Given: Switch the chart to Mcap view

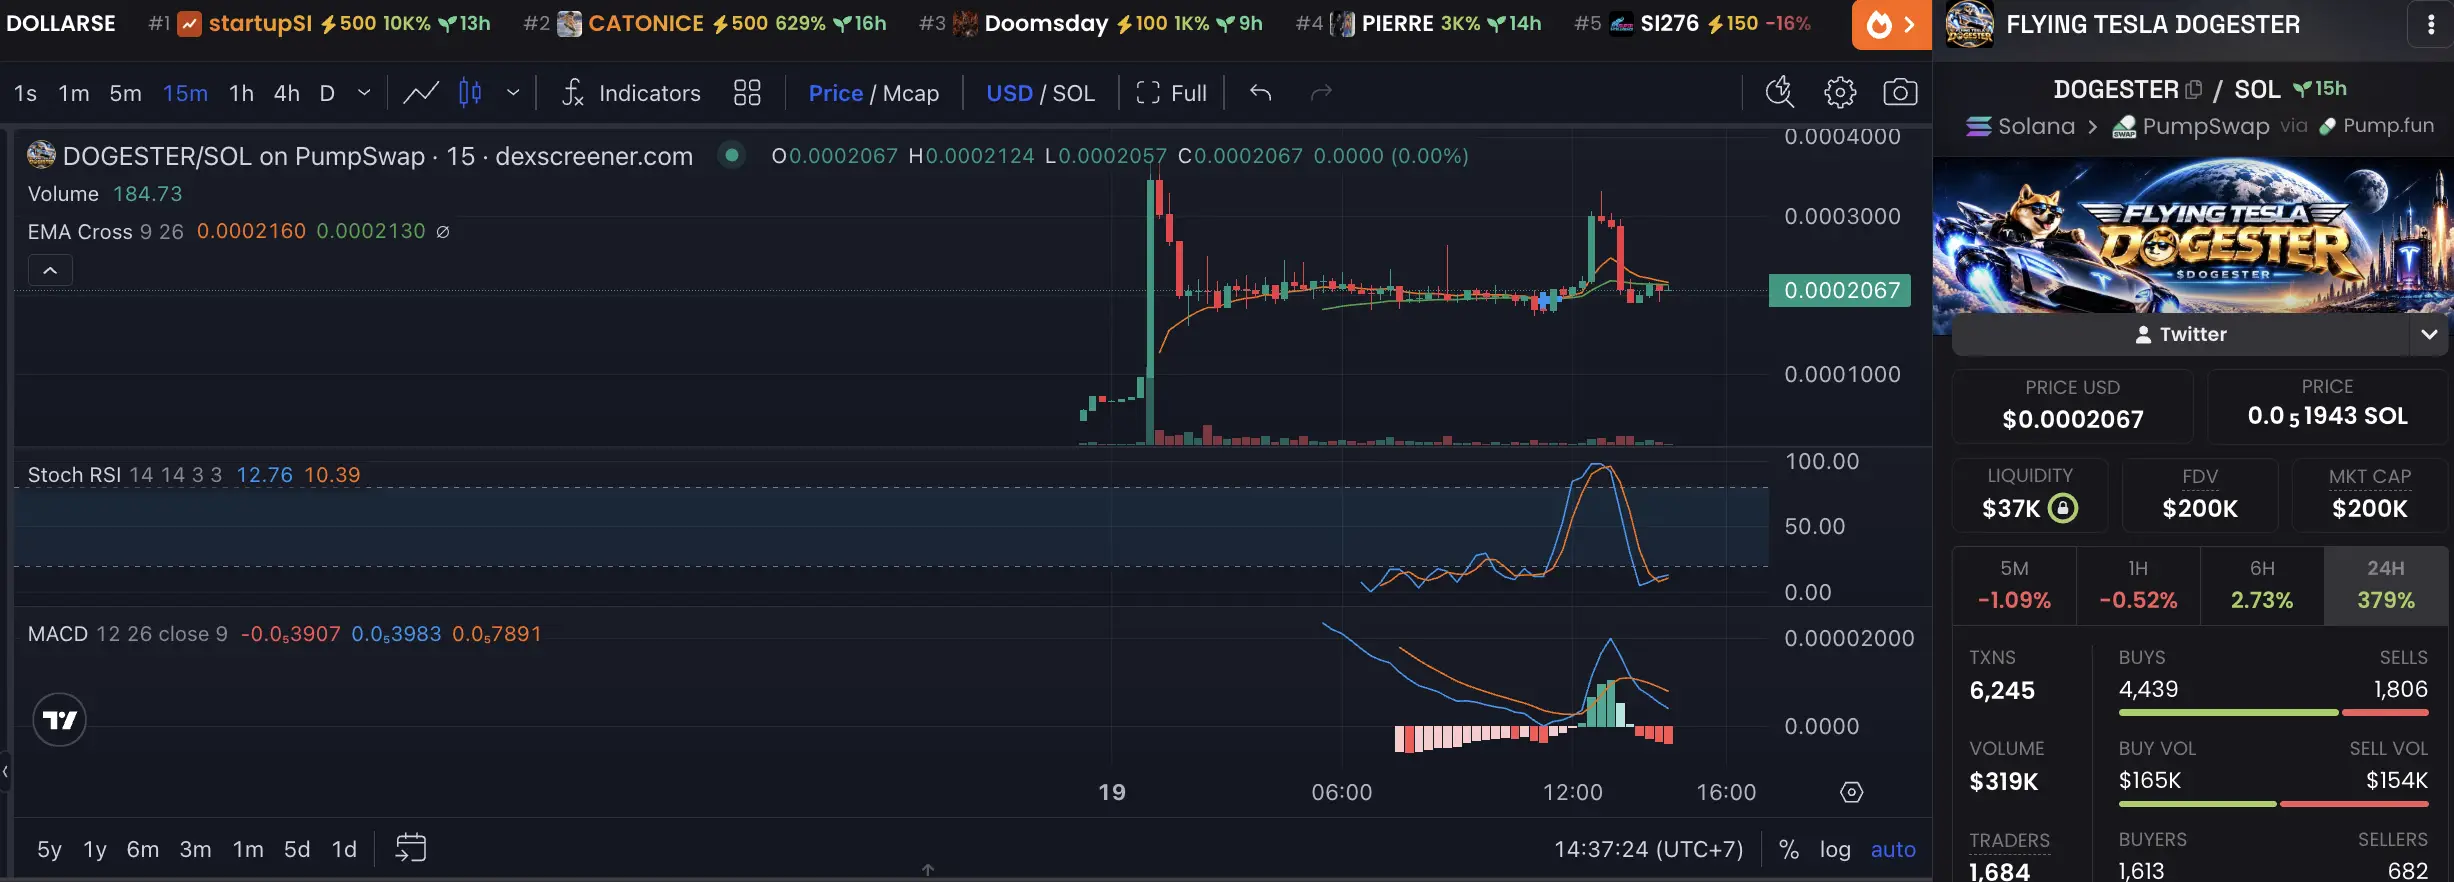Looking at the screenshot, I should point(911,93).
